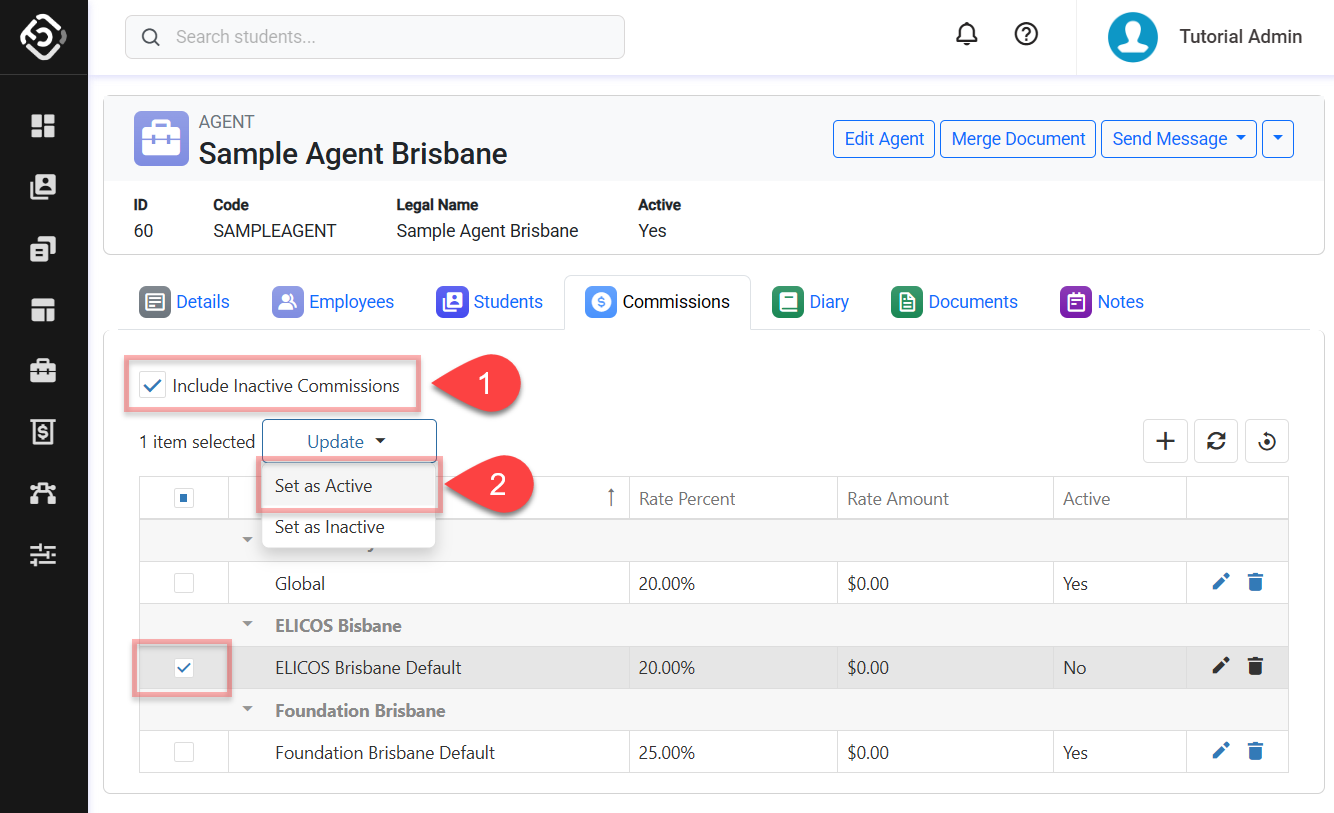
Task: Edit Global commission with pencil icon
Action: (1220, 582)
